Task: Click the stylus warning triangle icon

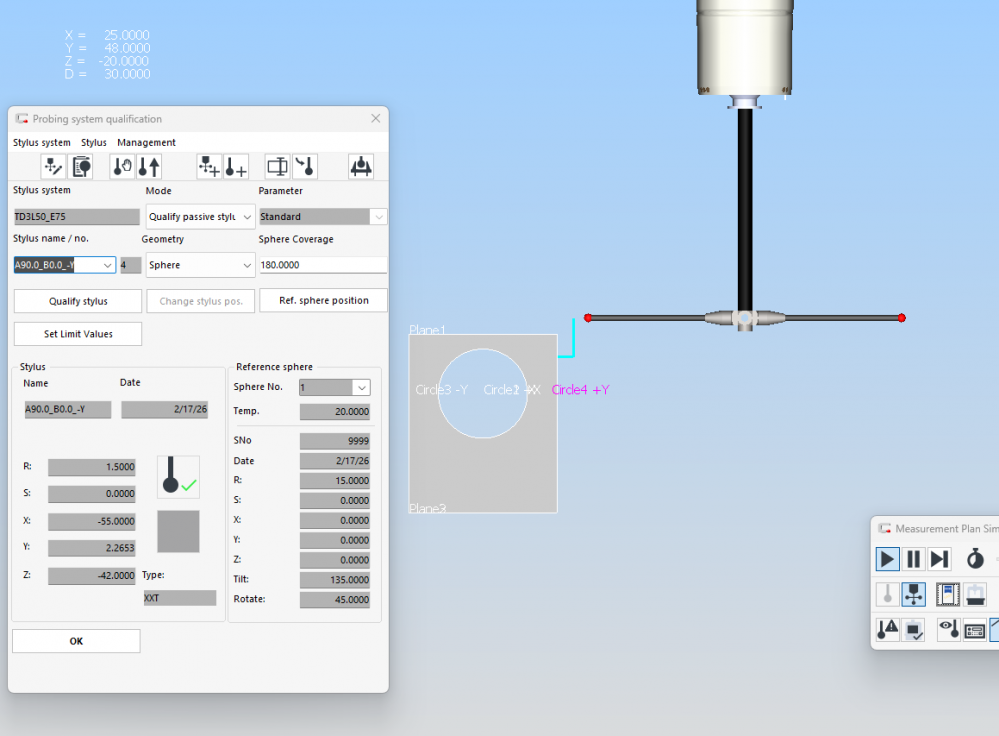Action: [887, 630]
